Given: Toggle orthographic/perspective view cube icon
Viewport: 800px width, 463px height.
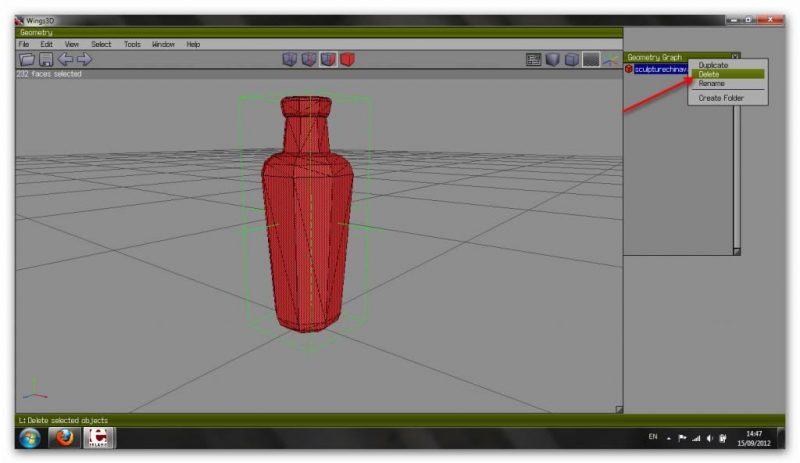Looking at the screenshot, I should point(571,60).
